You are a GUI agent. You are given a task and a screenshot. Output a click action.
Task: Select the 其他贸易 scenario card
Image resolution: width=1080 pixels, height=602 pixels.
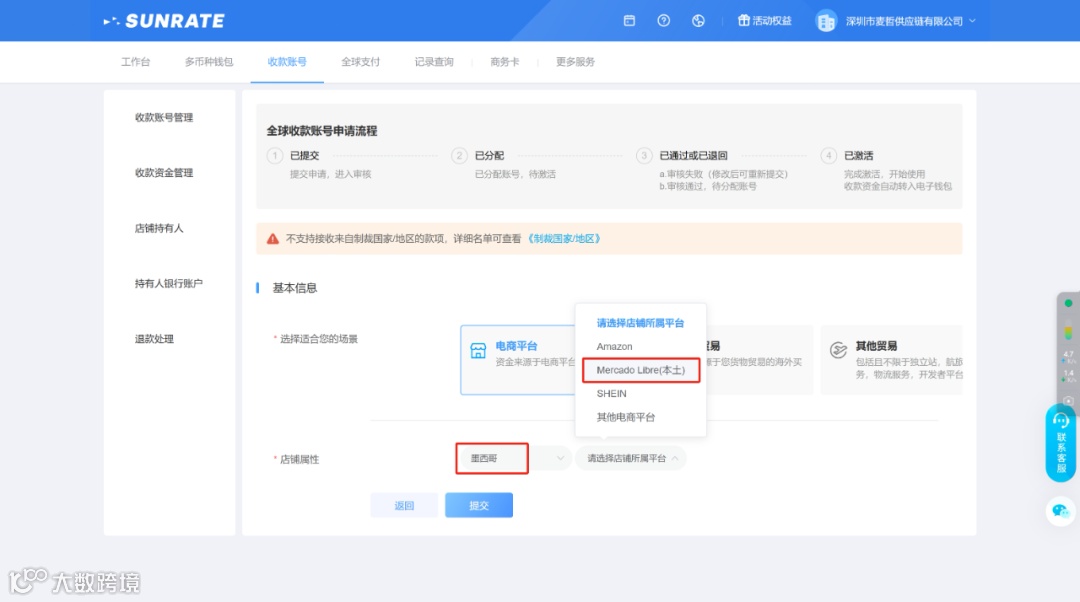(891, 360)
